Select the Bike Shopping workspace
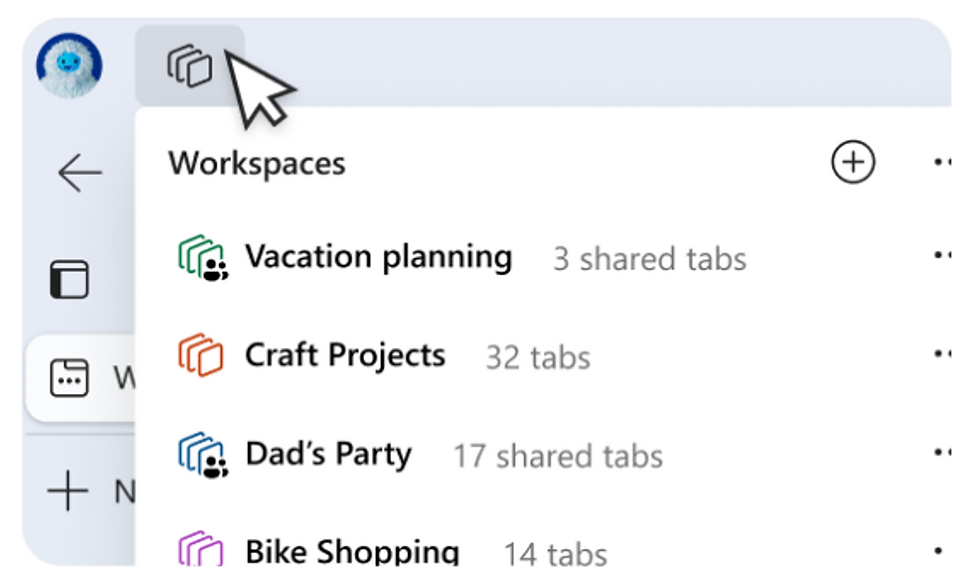 tap(352, 551)
